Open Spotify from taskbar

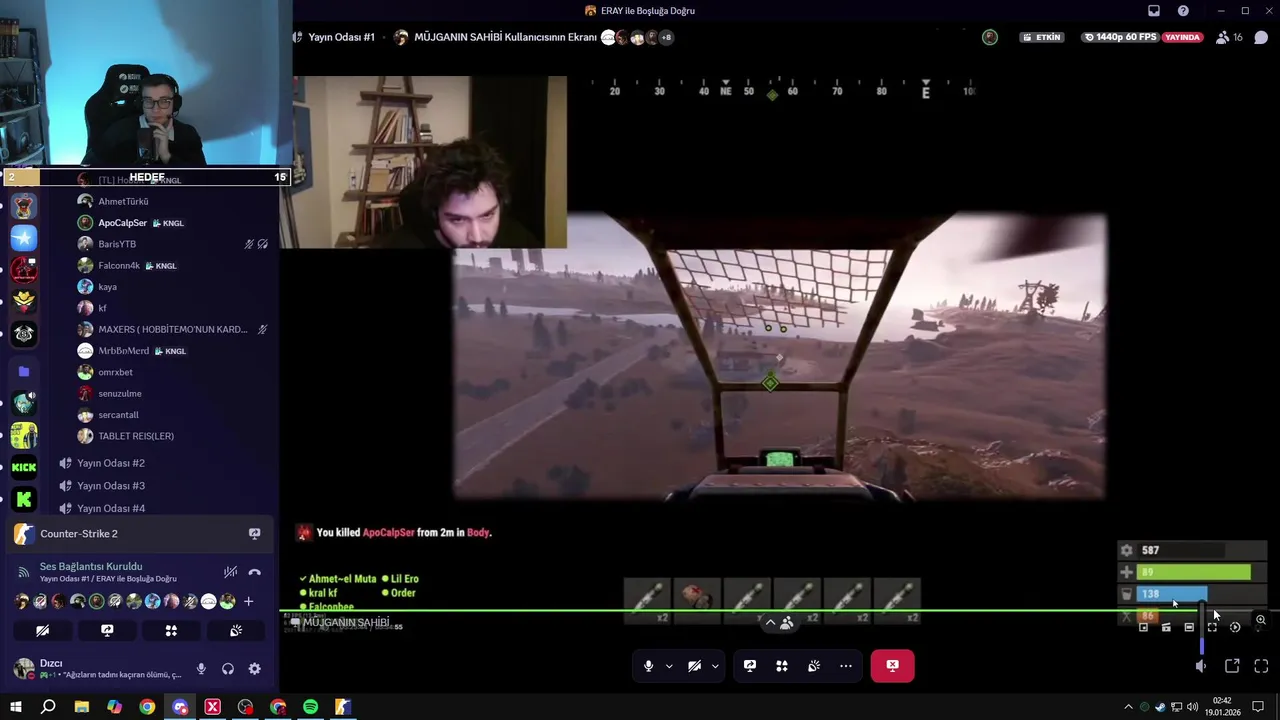310,707
